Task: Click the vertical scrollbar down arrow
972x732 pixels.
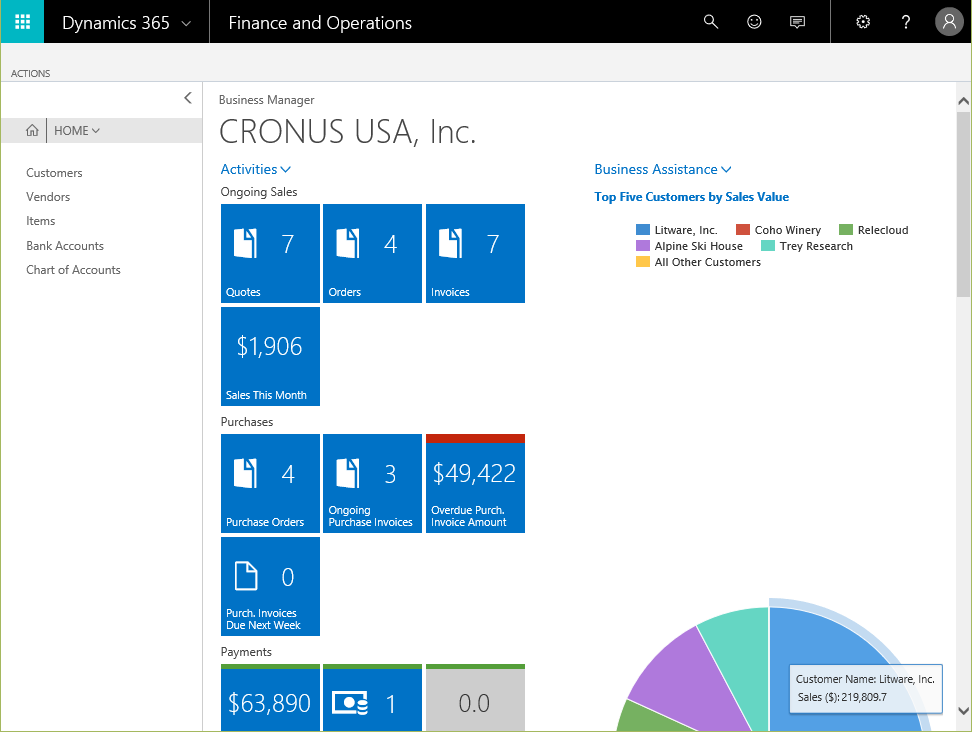Action: click(x=963, y=710)
